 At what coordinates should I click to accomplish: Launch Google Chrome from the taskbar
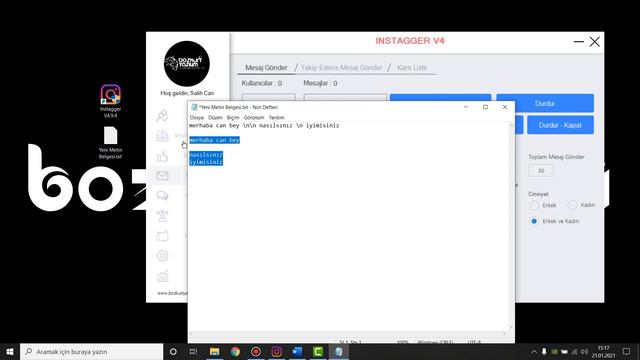[235, 351]
